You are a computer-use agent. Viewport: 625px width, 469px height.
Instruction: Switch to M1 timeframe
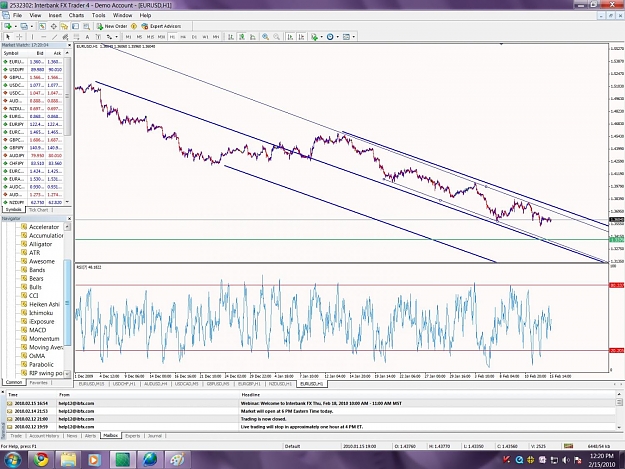(x=128, y=37)
